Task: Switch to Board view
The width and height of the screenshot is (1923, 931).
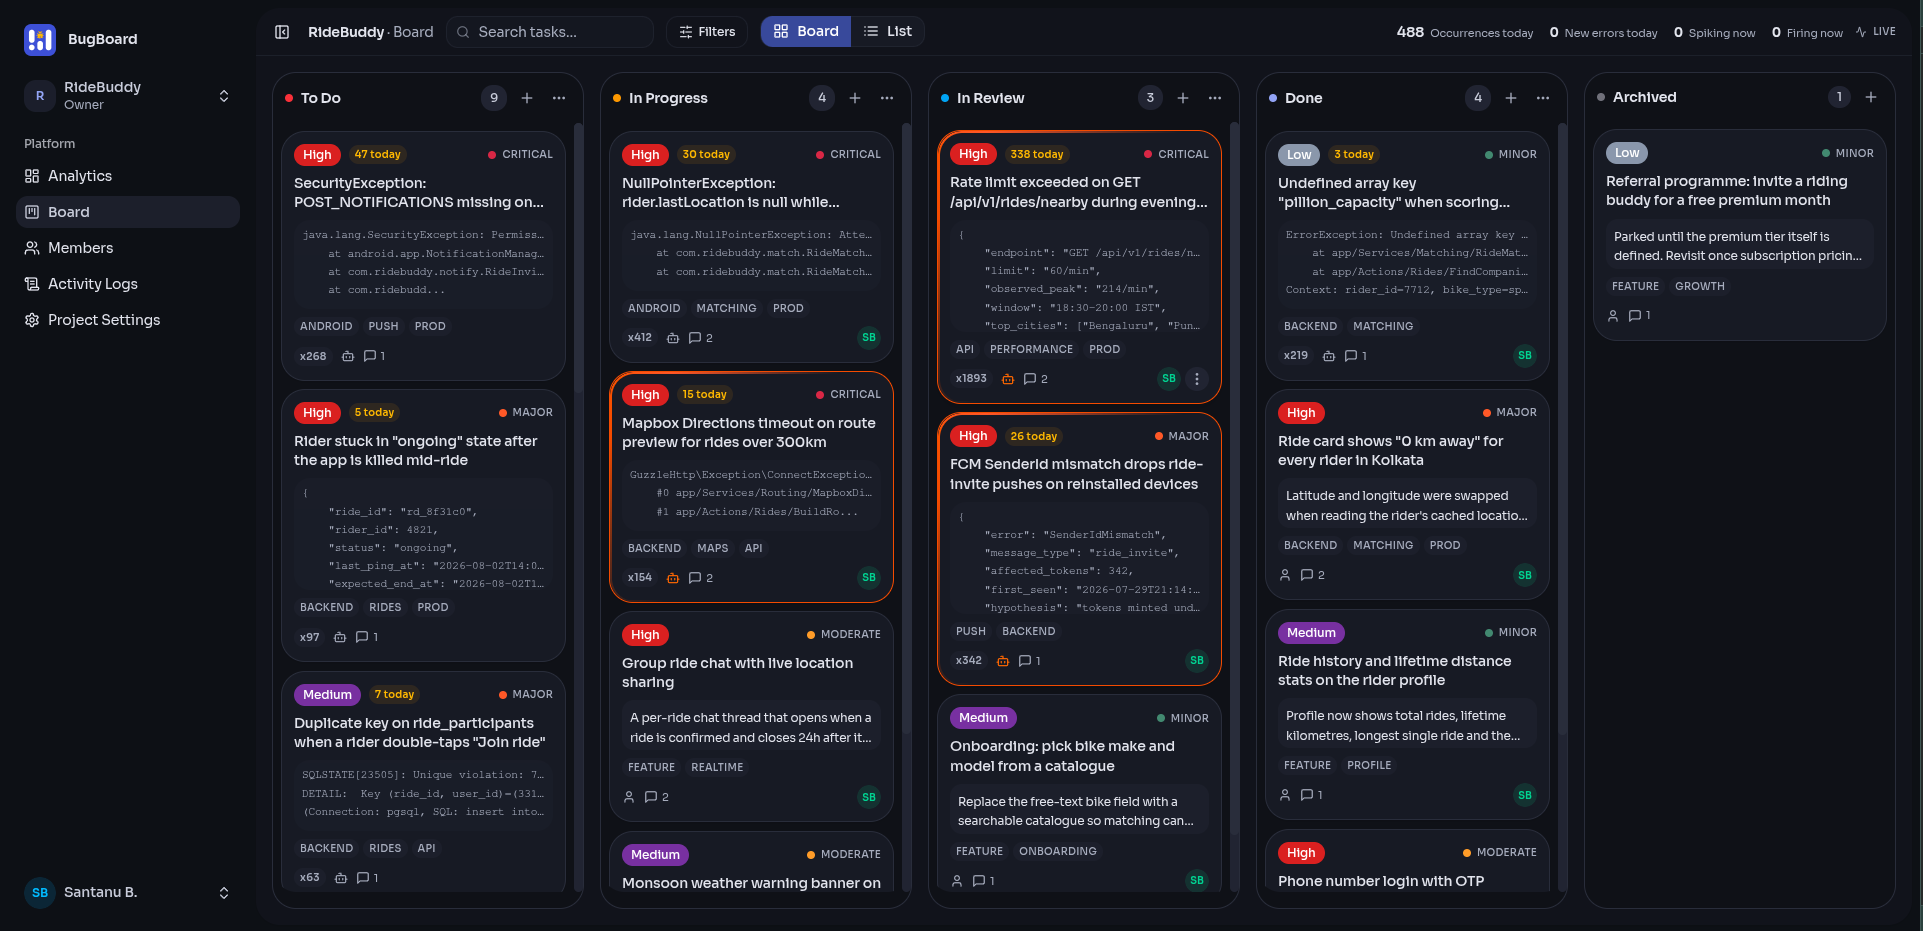Action: [806, 32]
